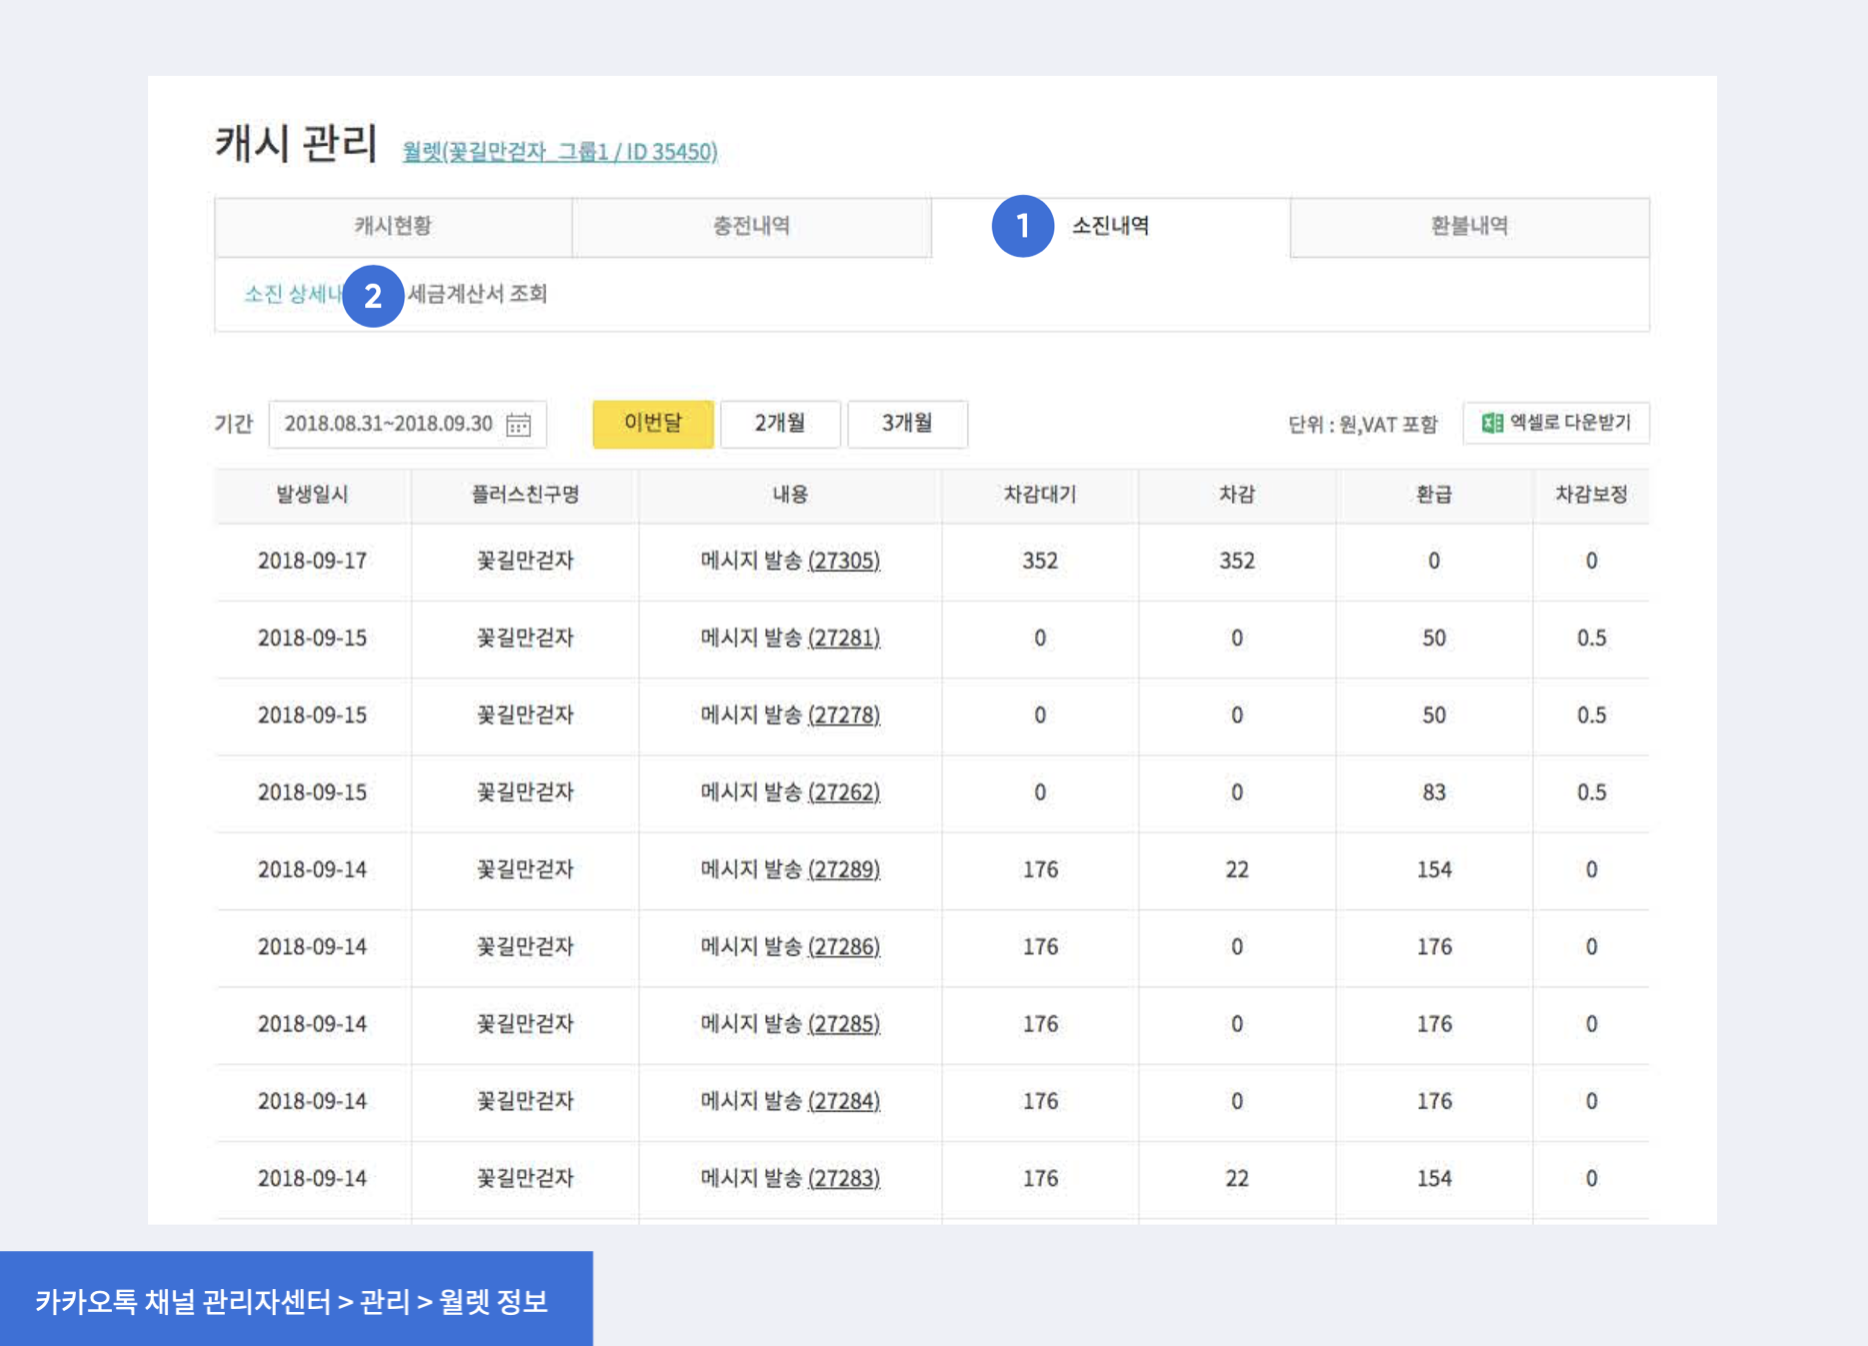Go to the 환불내역 tab
The image size is (1868, 1346).
tap(1468, 226)
